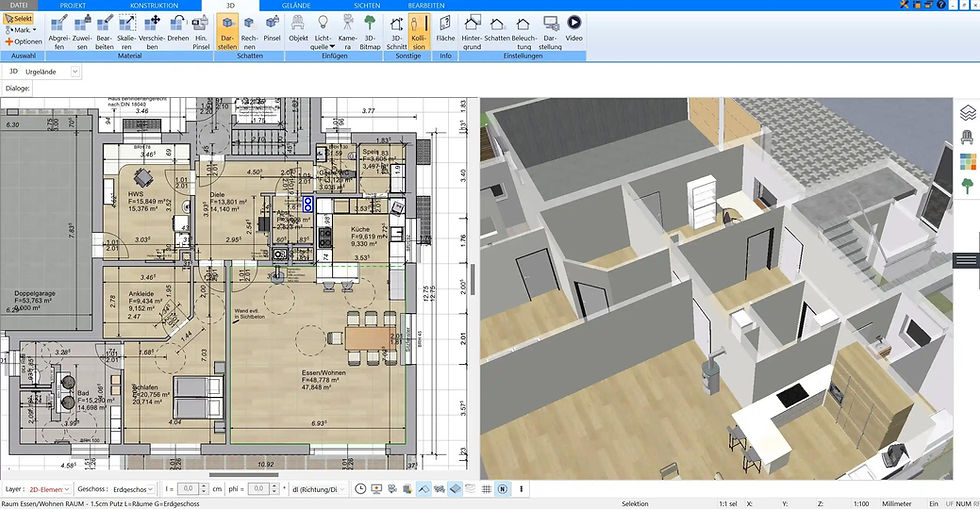The image size is (980, 509).
Task: Increase the phi value stepper
Action: (274, 486)
